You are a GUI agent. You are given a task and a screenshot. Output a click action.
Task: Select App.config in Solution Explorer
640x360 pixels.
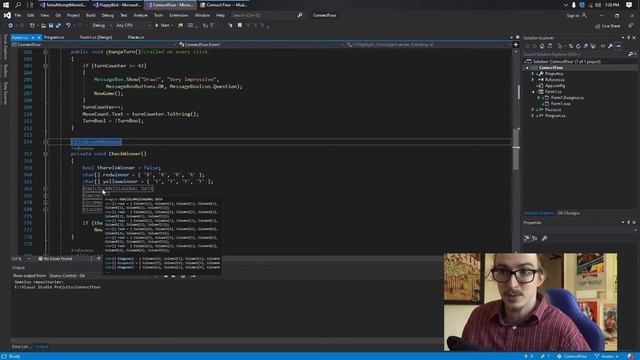(555, 86)
